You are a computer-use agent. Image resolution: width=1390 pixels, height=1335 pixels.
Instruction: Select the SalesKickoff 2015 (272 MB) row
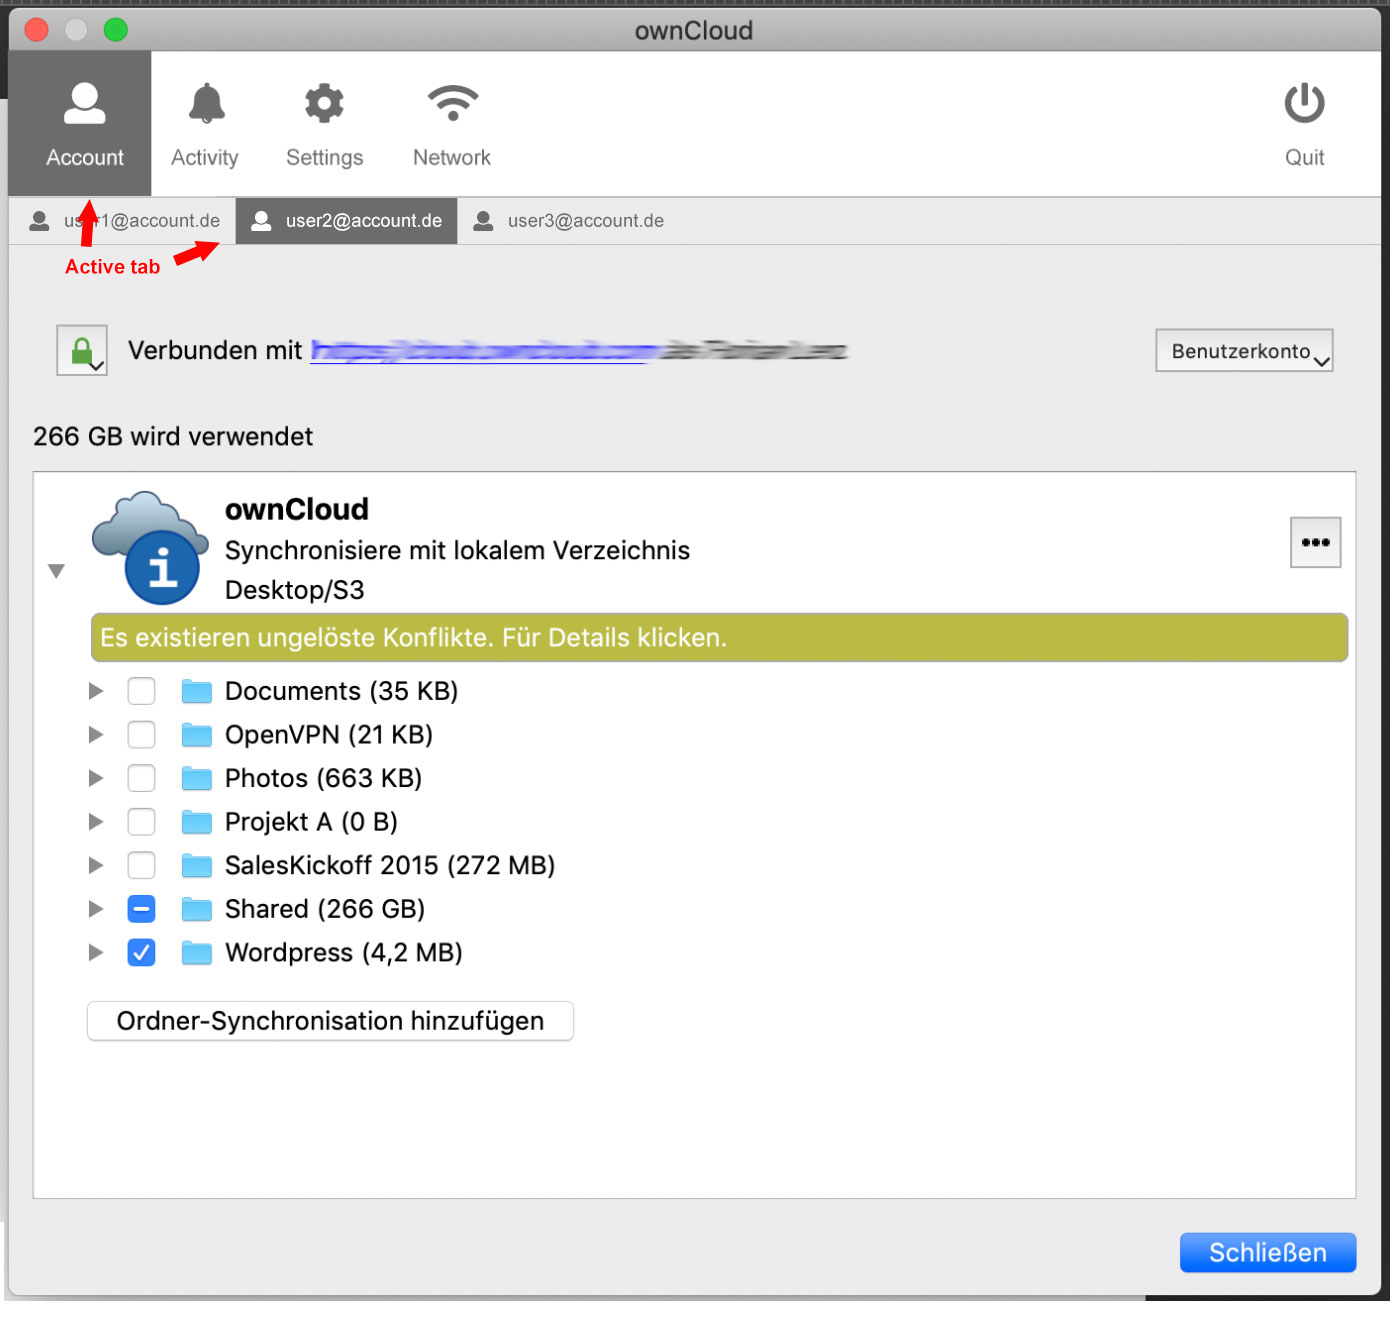pos(390,865)
